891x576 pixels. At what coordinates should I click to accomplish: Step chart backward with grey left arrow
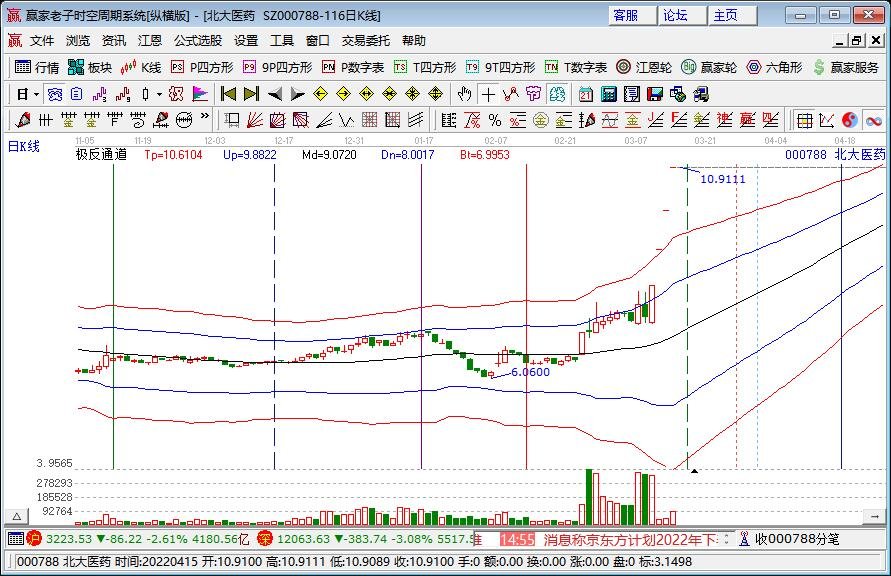point(274,94)
